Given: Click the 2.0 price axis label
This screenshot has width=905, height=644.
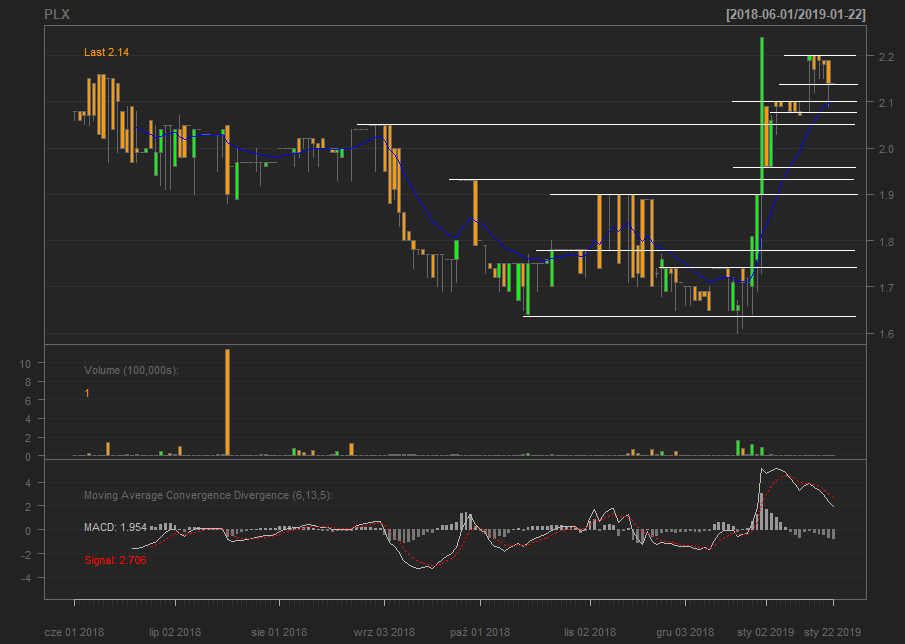Looking at the screenshot, I should 886,149.
